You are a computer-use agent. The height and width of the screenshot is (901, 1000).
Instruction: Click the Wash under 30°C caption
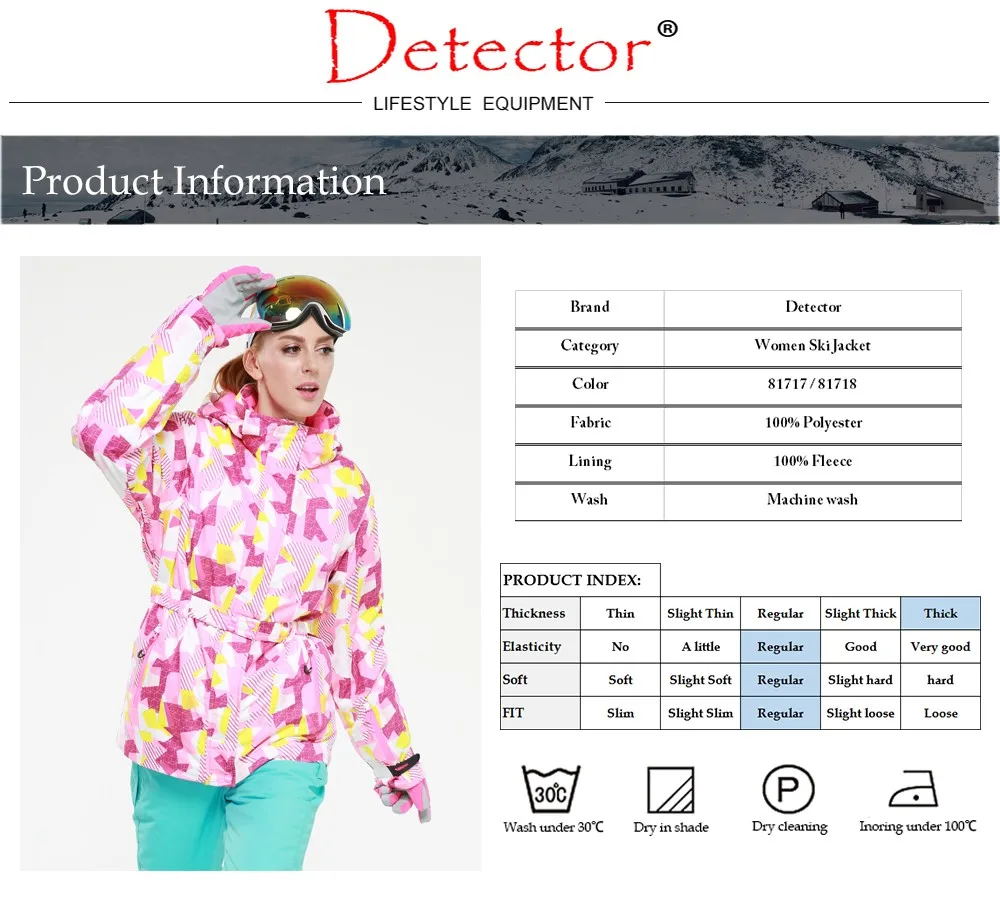tap(553, 827)
